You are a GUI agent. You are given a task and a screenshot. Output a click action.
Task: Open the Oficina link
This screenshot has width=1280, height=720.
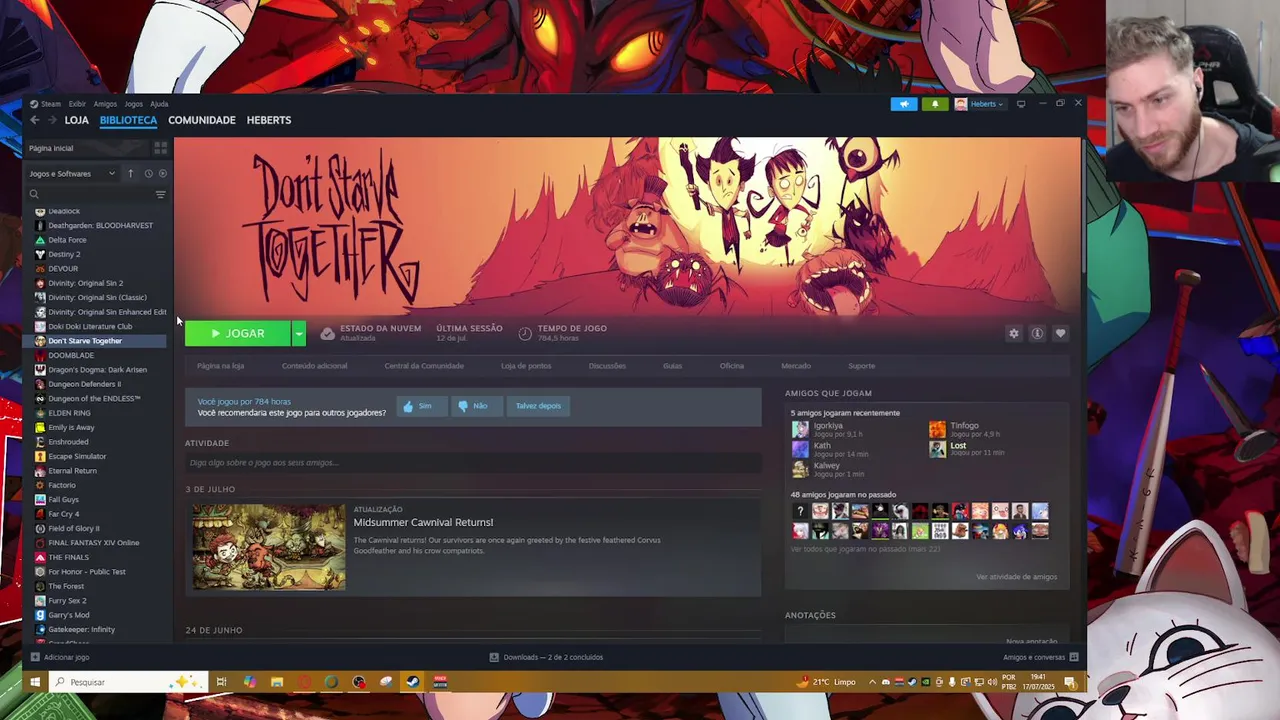[732, 366]
